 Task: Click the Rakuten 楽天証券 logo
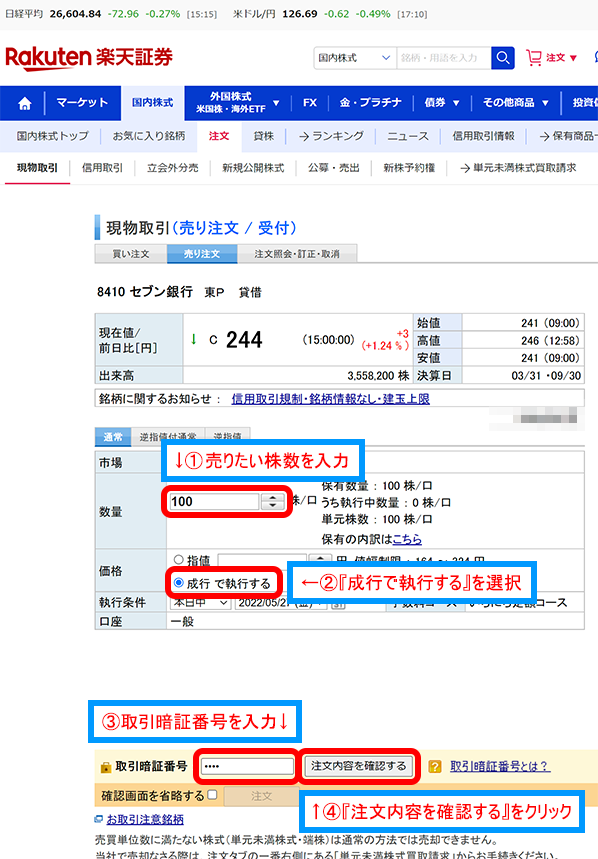[89, 58]
